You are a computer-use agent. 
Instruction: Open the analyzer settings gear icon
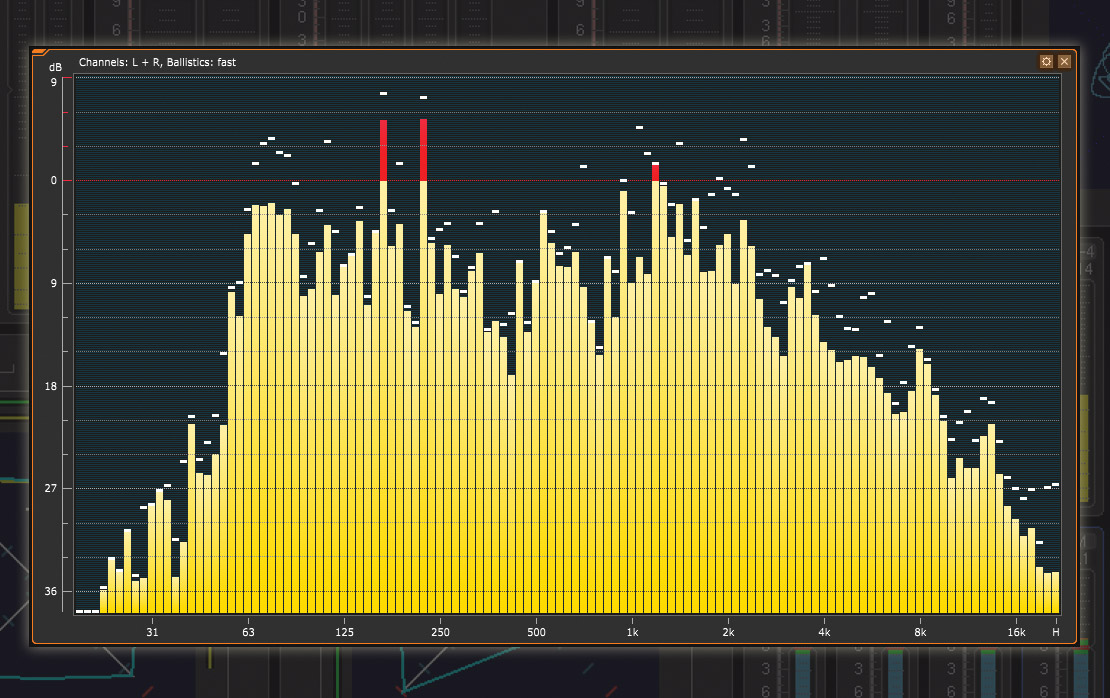[x=1046, y=61]
